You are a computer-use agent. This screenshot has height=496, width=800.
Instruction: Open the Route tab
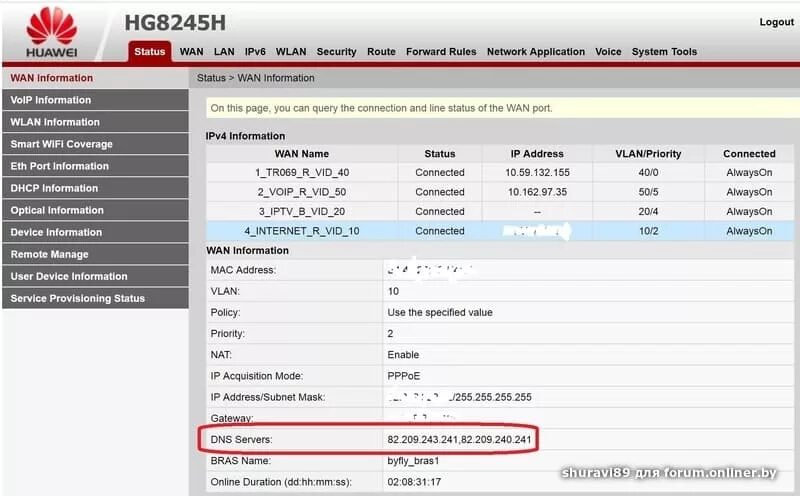click(381, 52)
